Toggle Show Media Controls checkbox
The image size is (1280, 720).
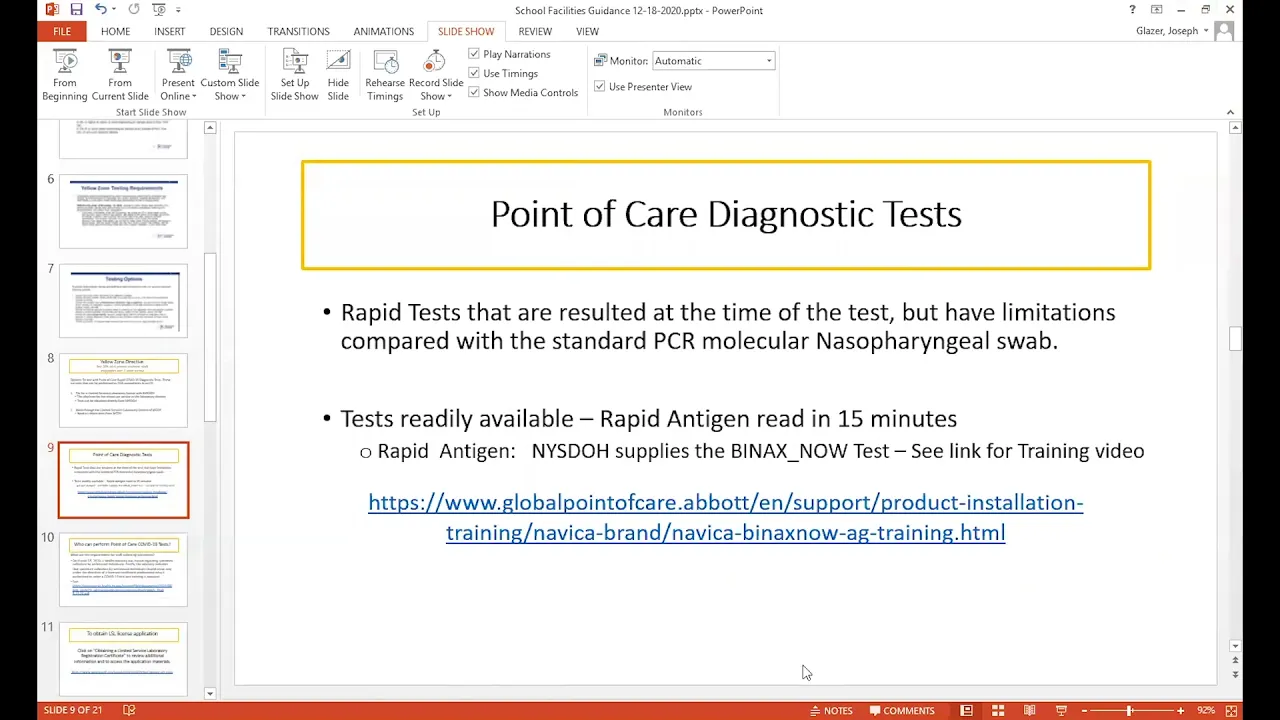tap(474, 92)
